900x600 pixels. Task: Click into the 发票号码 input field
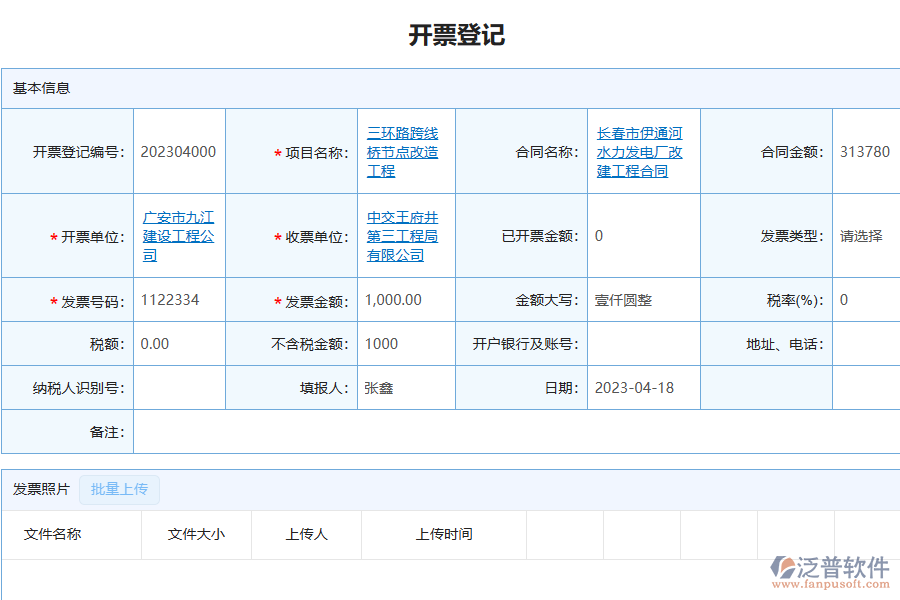pos(178,299)
